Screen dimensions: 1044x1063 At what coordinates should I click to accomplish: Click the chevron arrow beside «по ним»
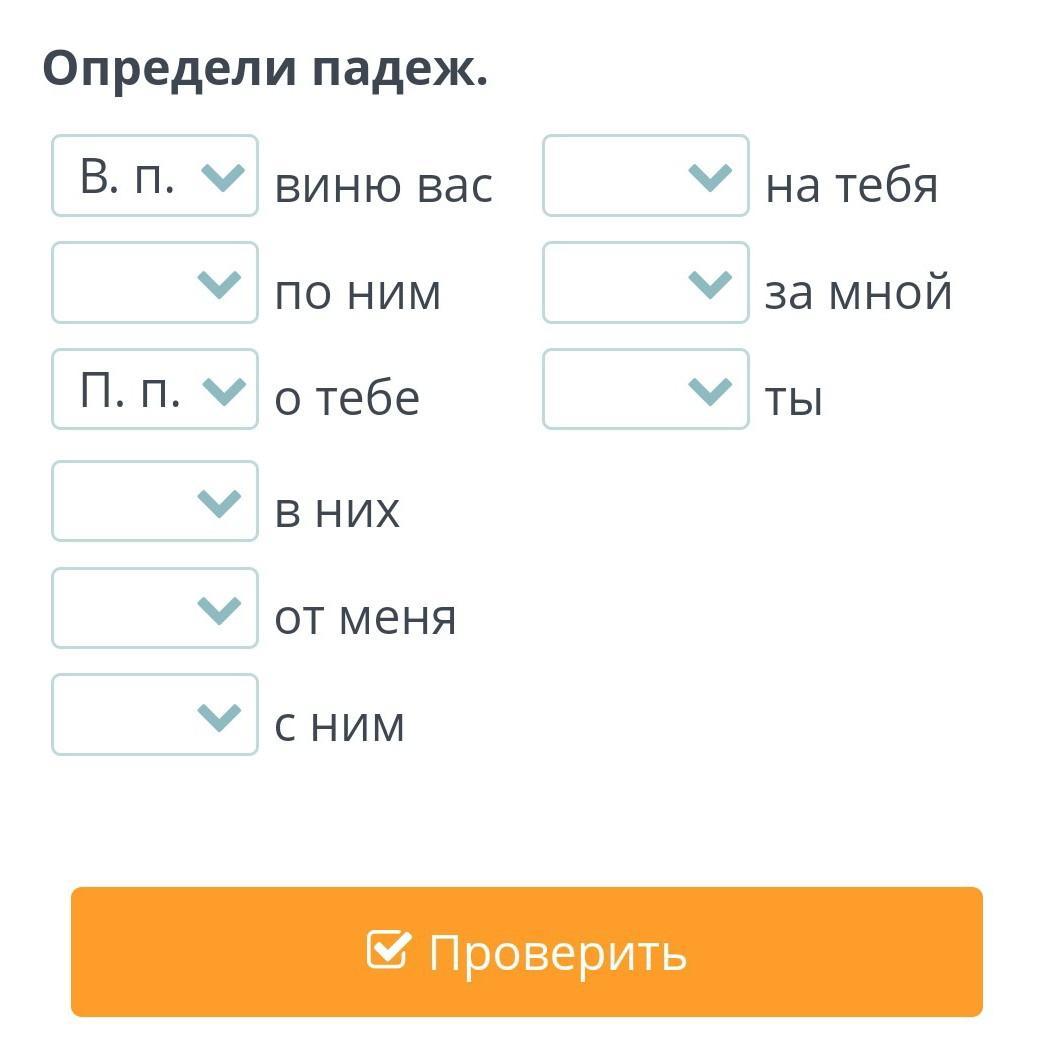point(220,285)
